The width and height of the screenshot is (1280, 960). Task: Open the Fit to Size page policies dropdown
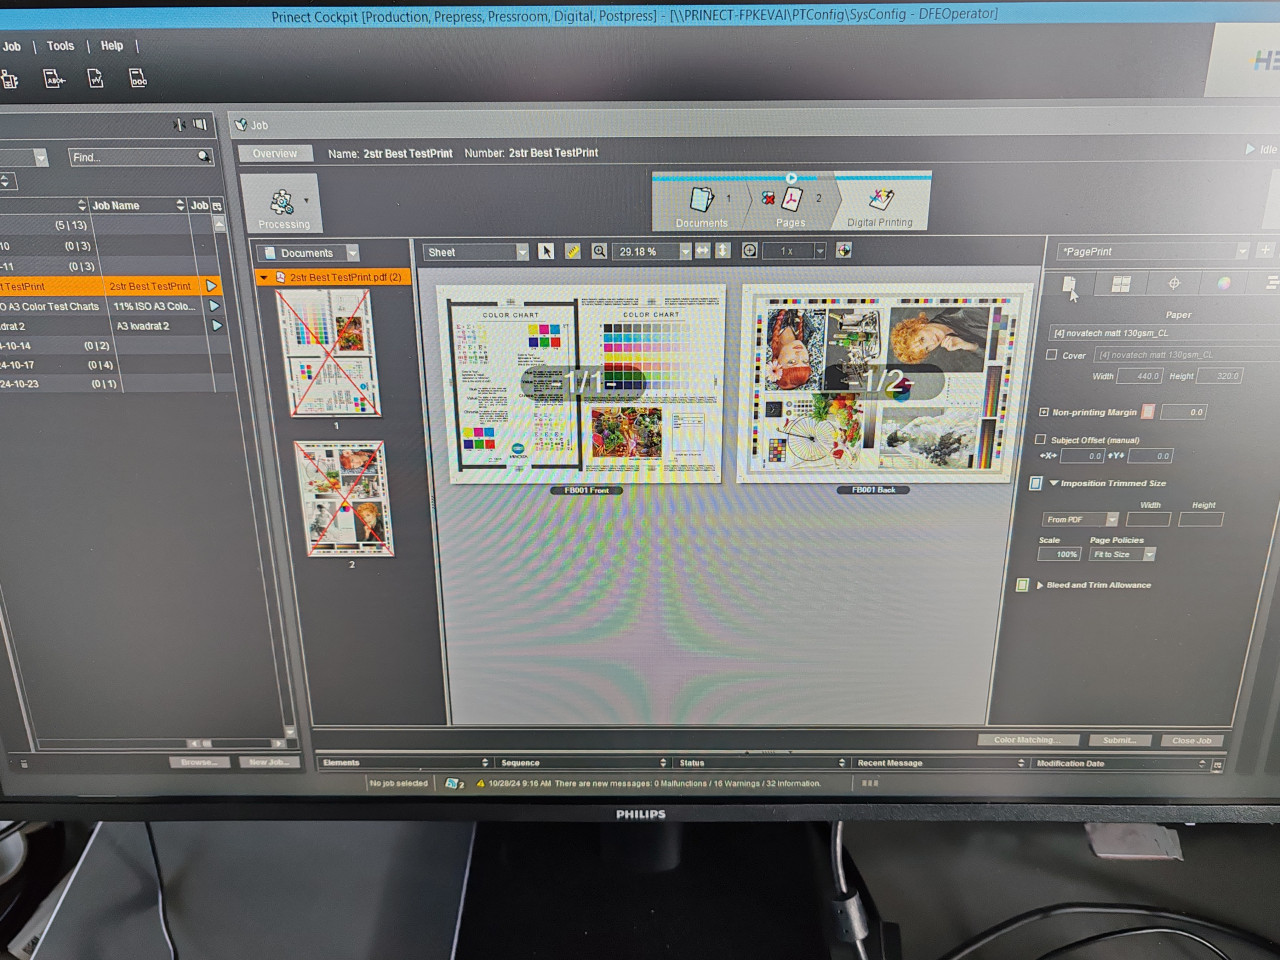point(1122,554)
